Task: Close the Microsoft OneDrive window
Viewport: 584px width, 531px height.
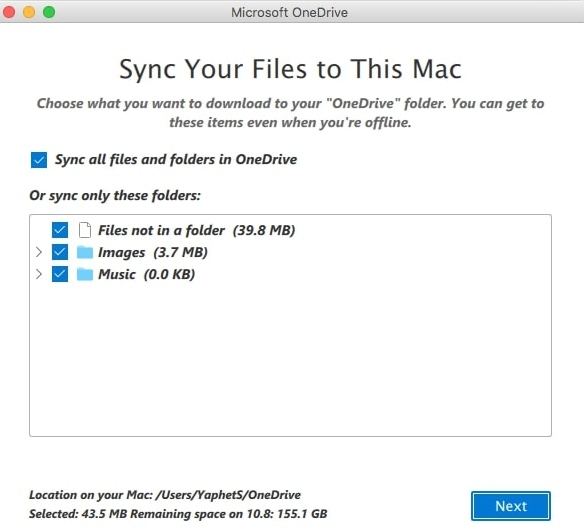Action: pyautogui.click(x=9, y=12)
